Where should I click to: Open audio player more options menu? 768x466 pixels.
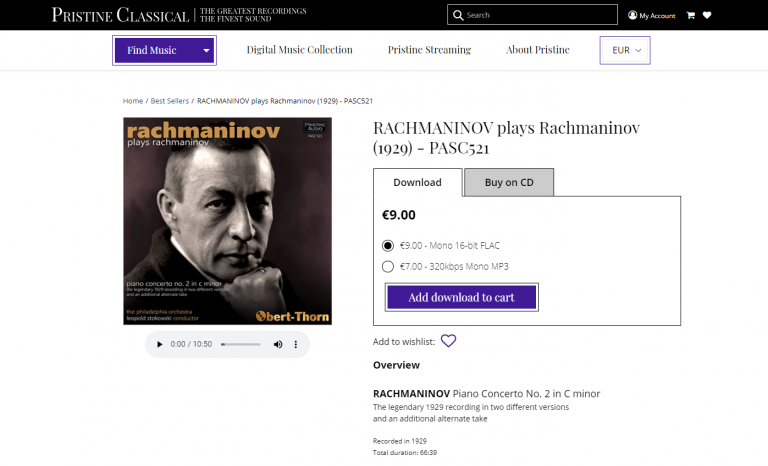pyautogui.click(x=295, y=344)
